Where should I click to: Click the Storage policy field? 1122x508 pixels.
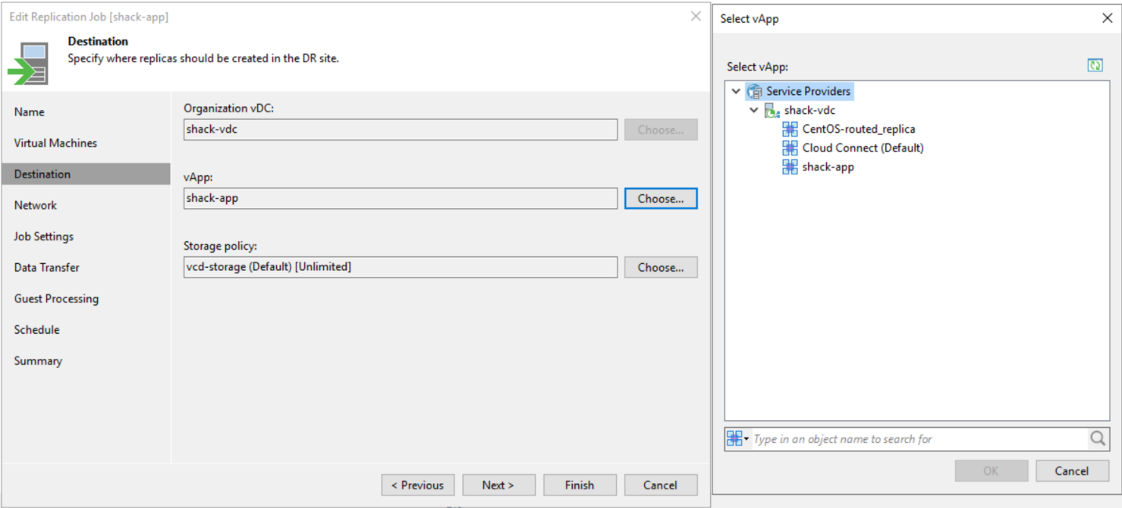(400, 267)
